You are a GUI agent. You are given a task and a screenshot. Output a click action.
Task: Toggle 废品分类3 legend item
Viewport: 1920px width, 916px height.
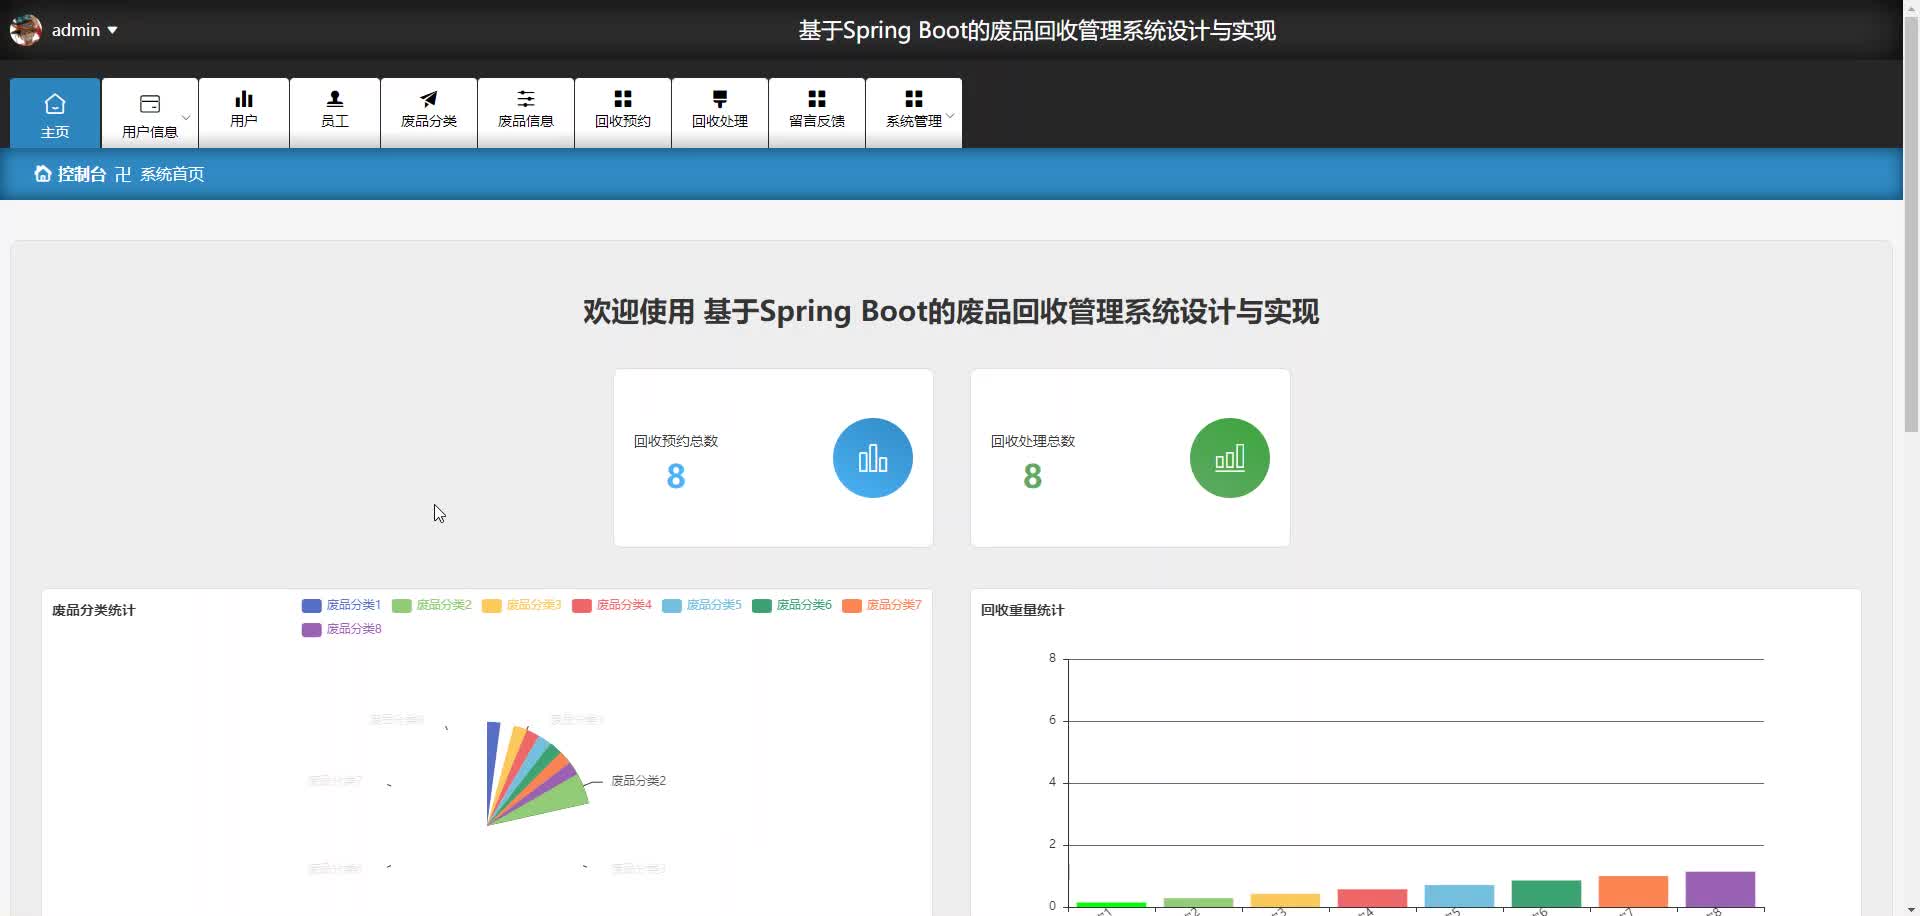521,605
